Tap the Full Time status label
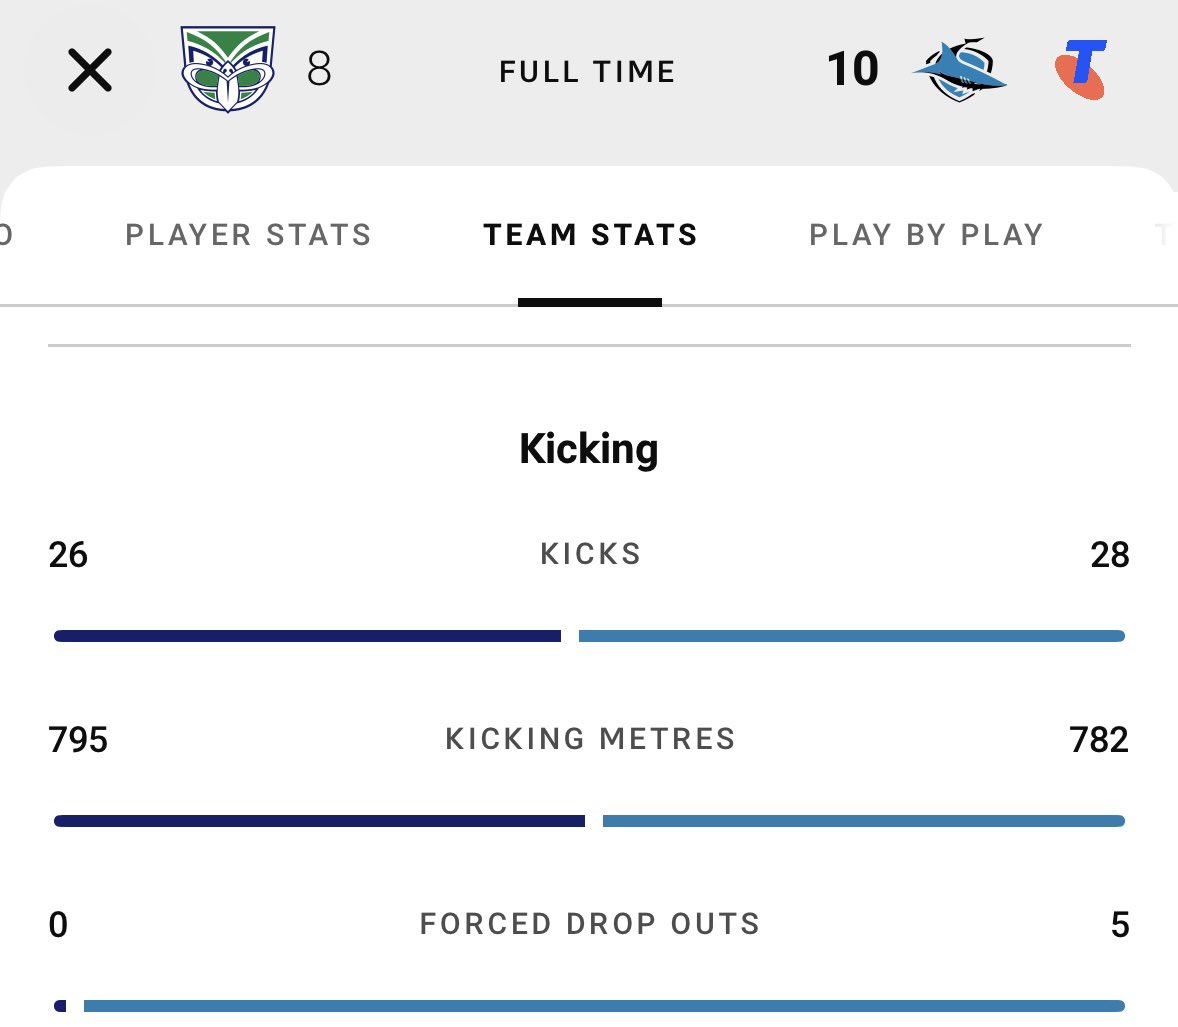Screen dimensions: 1178x1027 point(587,71)
